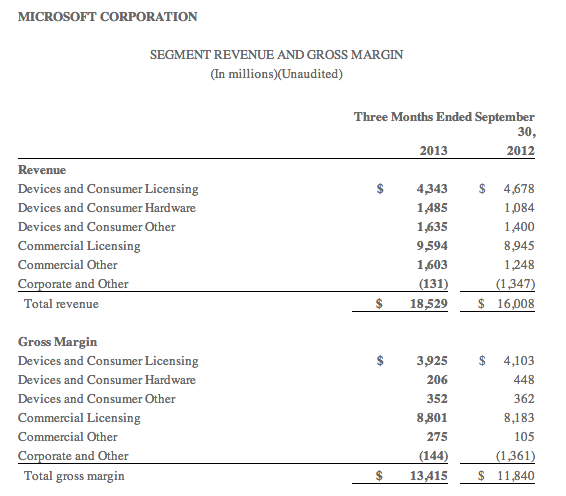Click the 1,485 revenue cell
Screen dimensions: 566x496
pos(432,208)
